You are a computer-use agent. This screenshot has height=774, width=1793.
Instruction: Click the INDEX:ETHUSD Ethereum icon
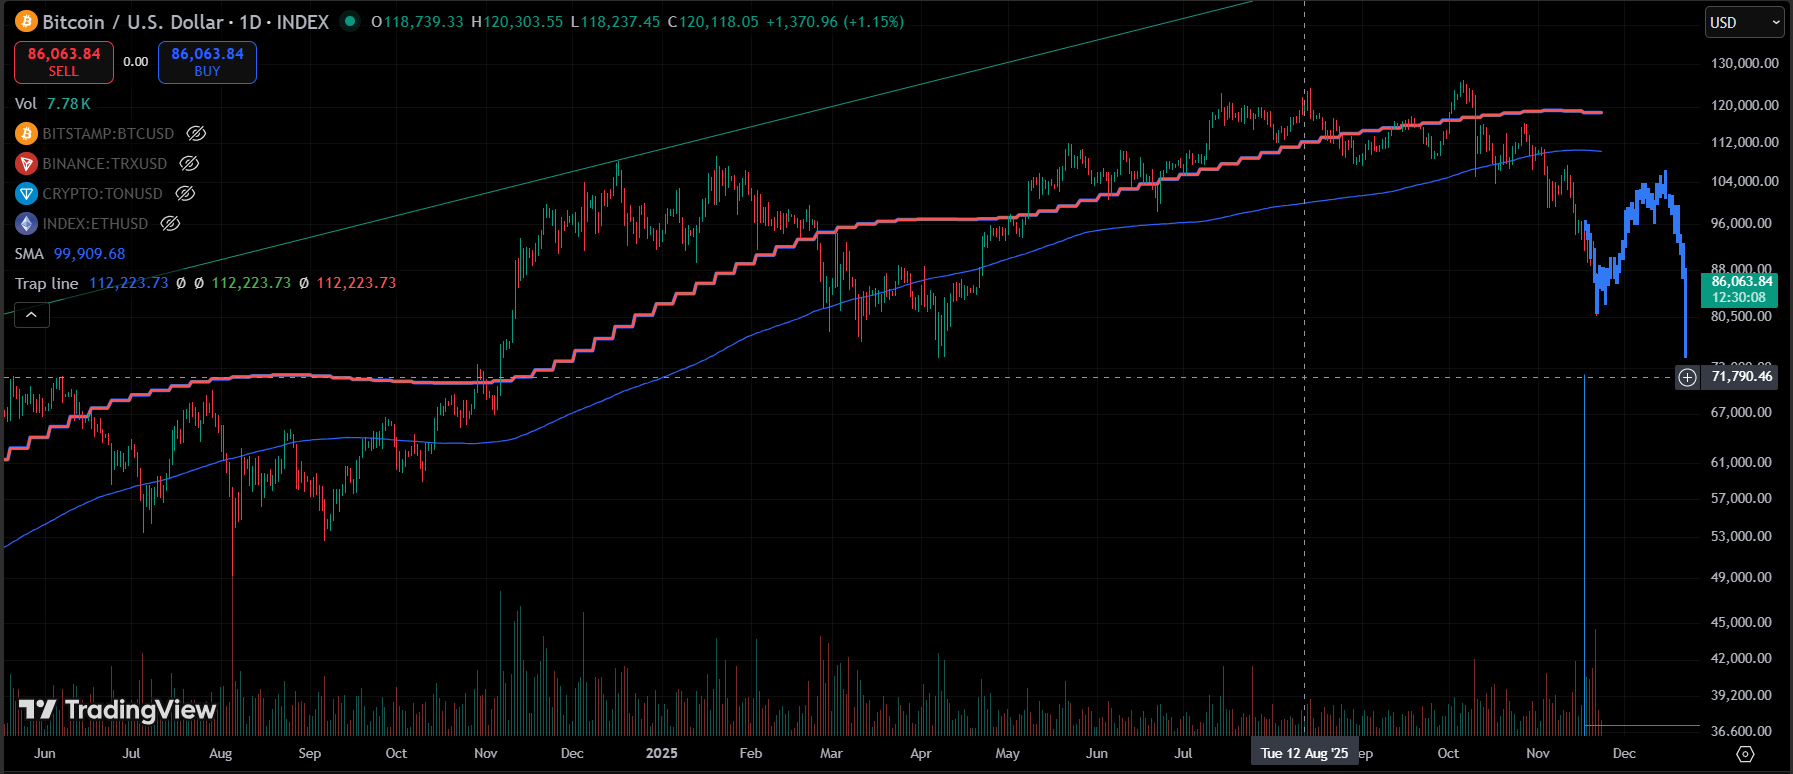[x=26, y=223]
